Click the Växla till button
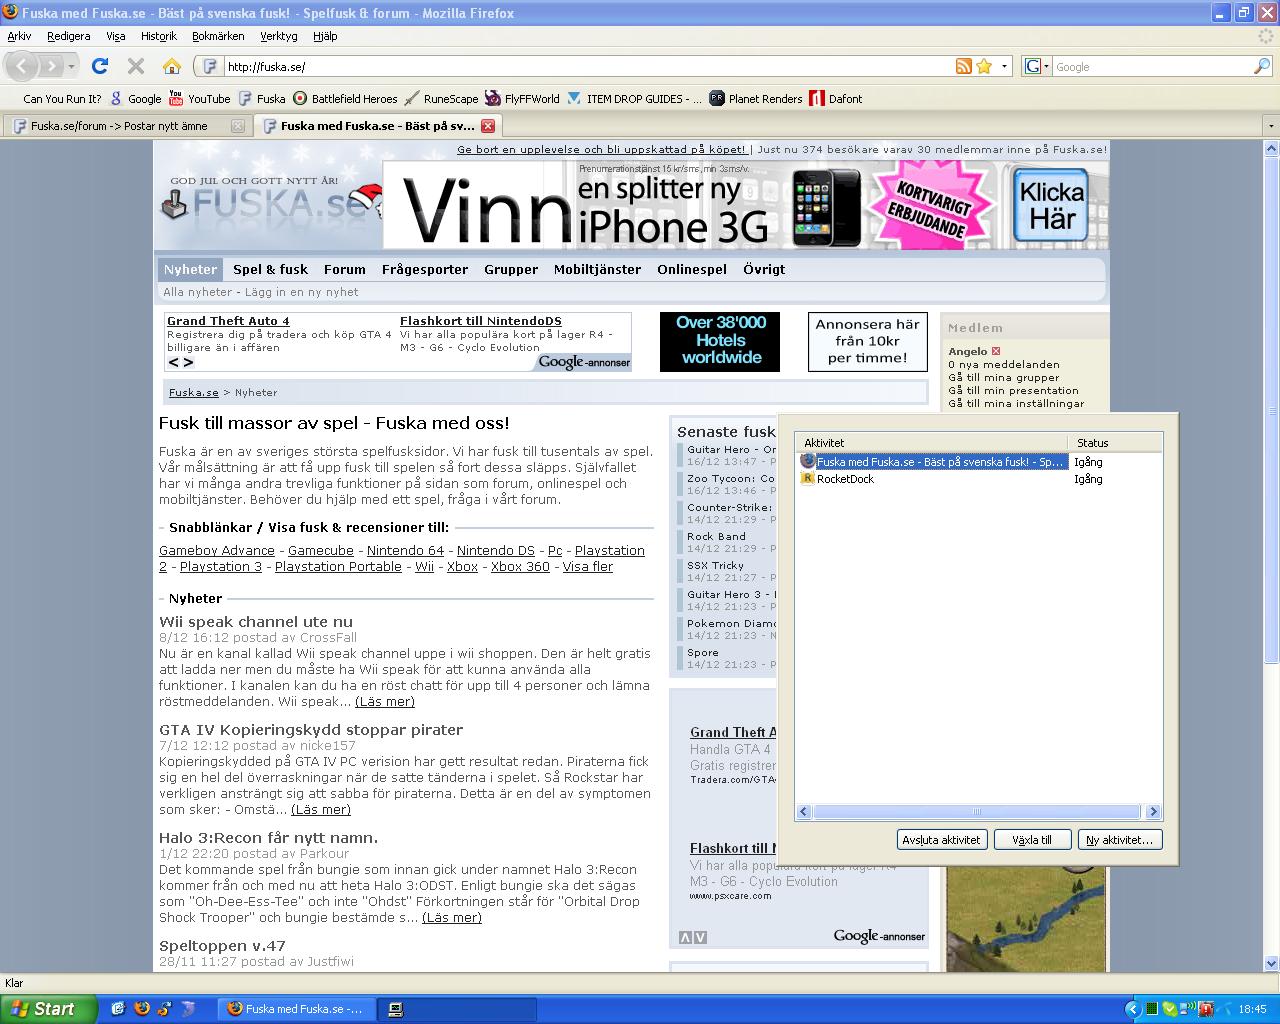1280x1024 pixels. pyautogui.click(x=1032, y=840)
